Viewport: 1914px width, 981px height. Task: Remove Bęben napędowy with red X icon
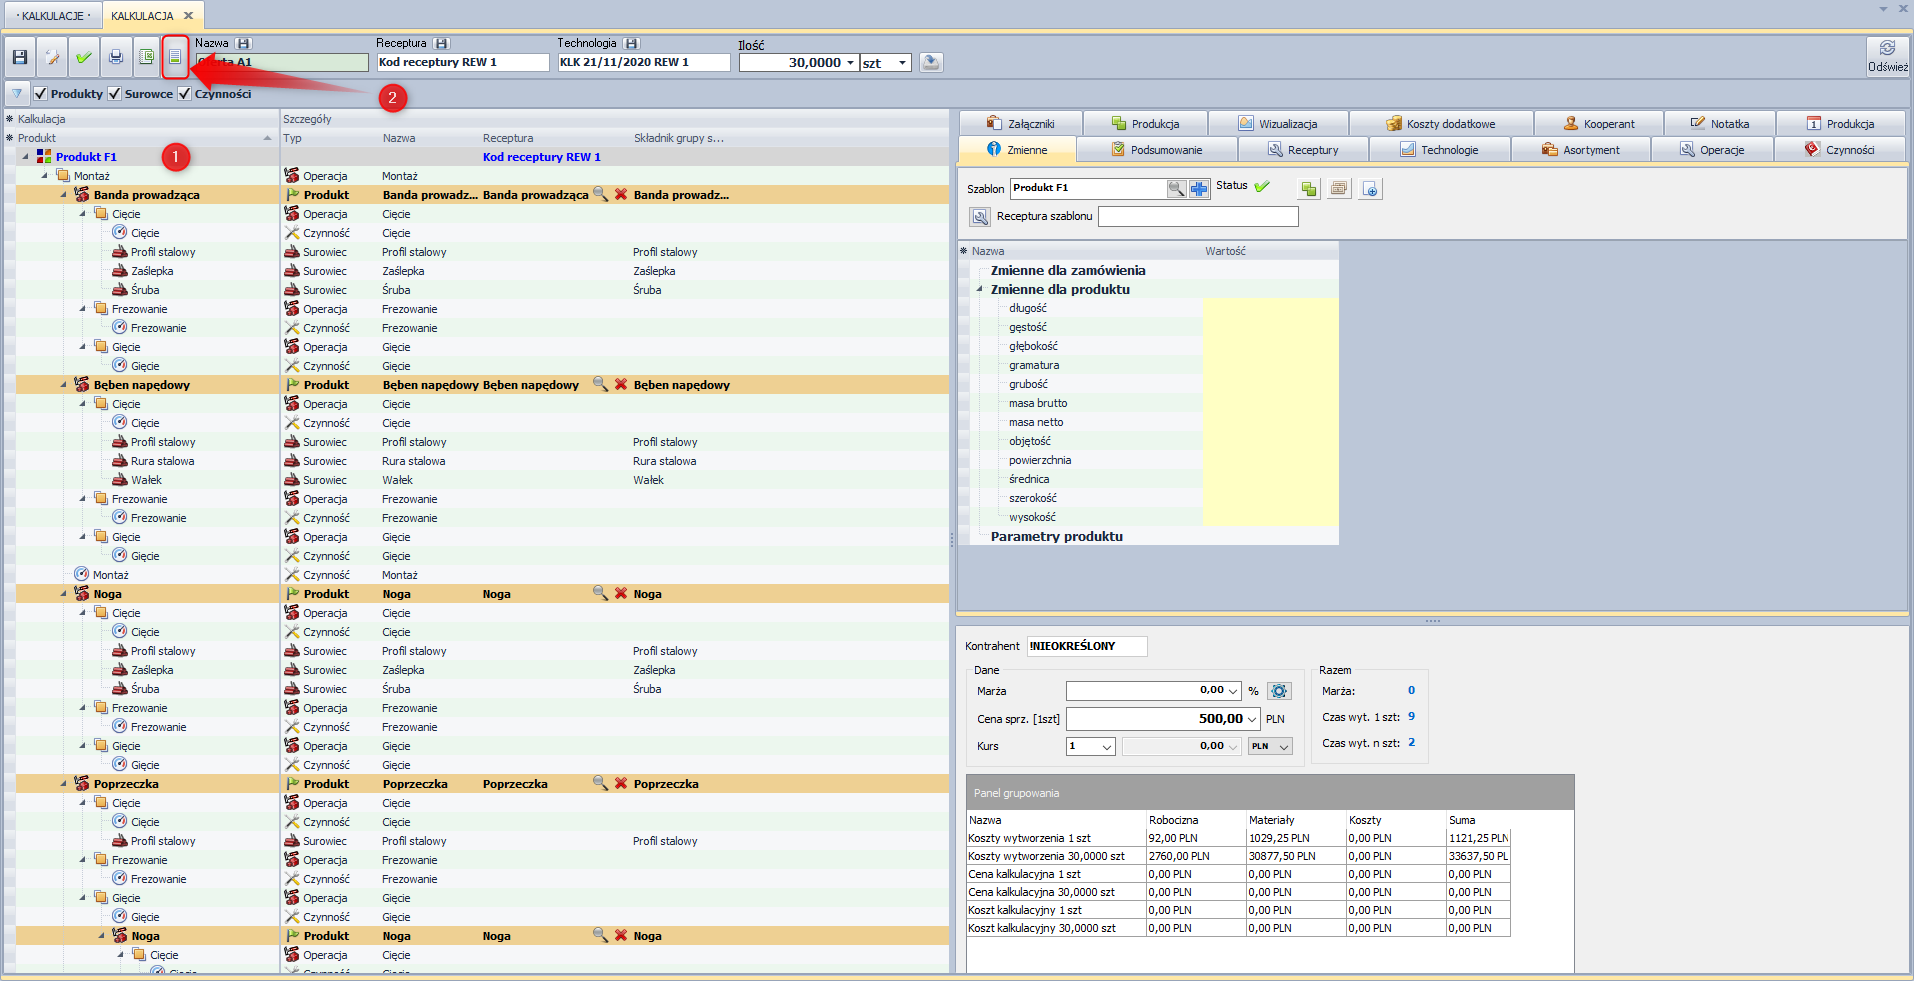(x=621, y=385)
